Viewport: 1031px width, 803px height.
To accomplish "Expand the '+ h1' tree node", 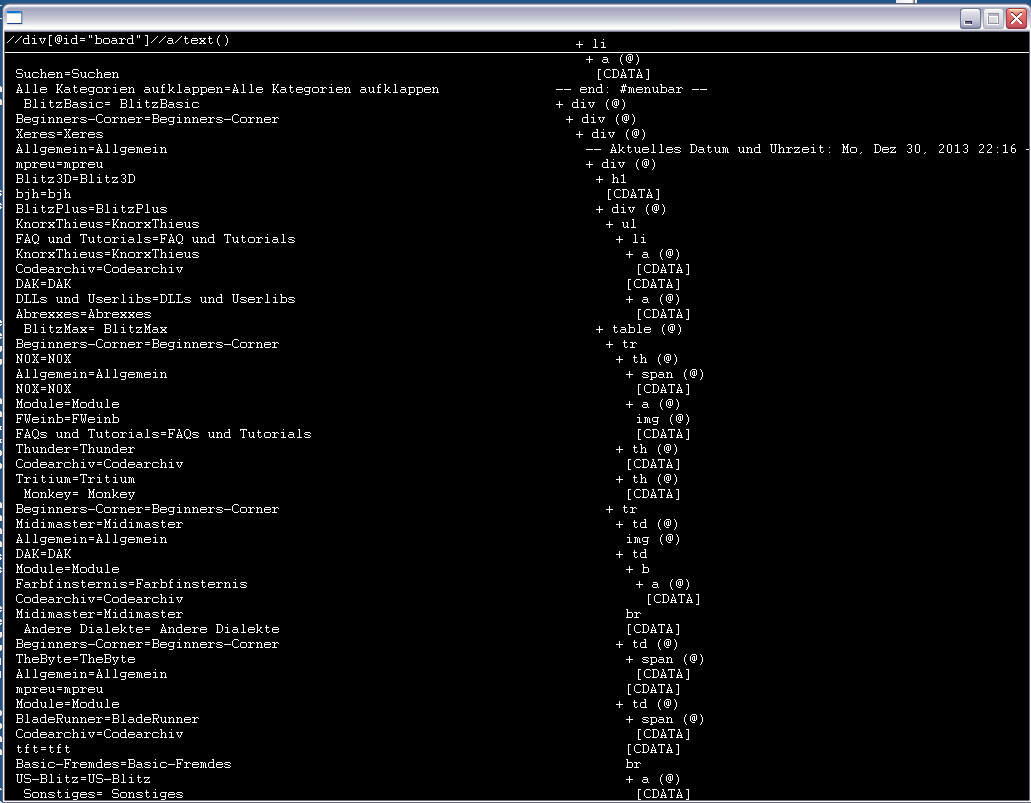I will point(611,179).
